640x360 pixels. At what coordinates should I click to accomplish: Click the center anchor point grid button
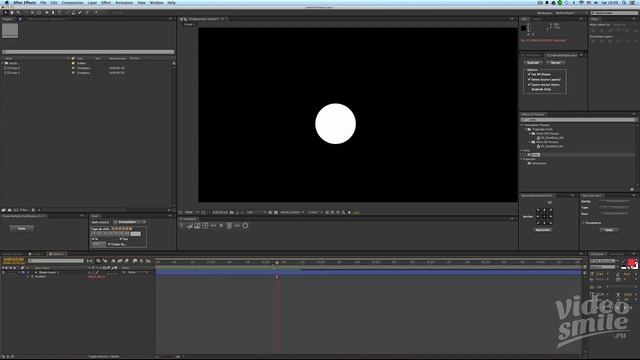pyautogui.click(x=544, y=217)
